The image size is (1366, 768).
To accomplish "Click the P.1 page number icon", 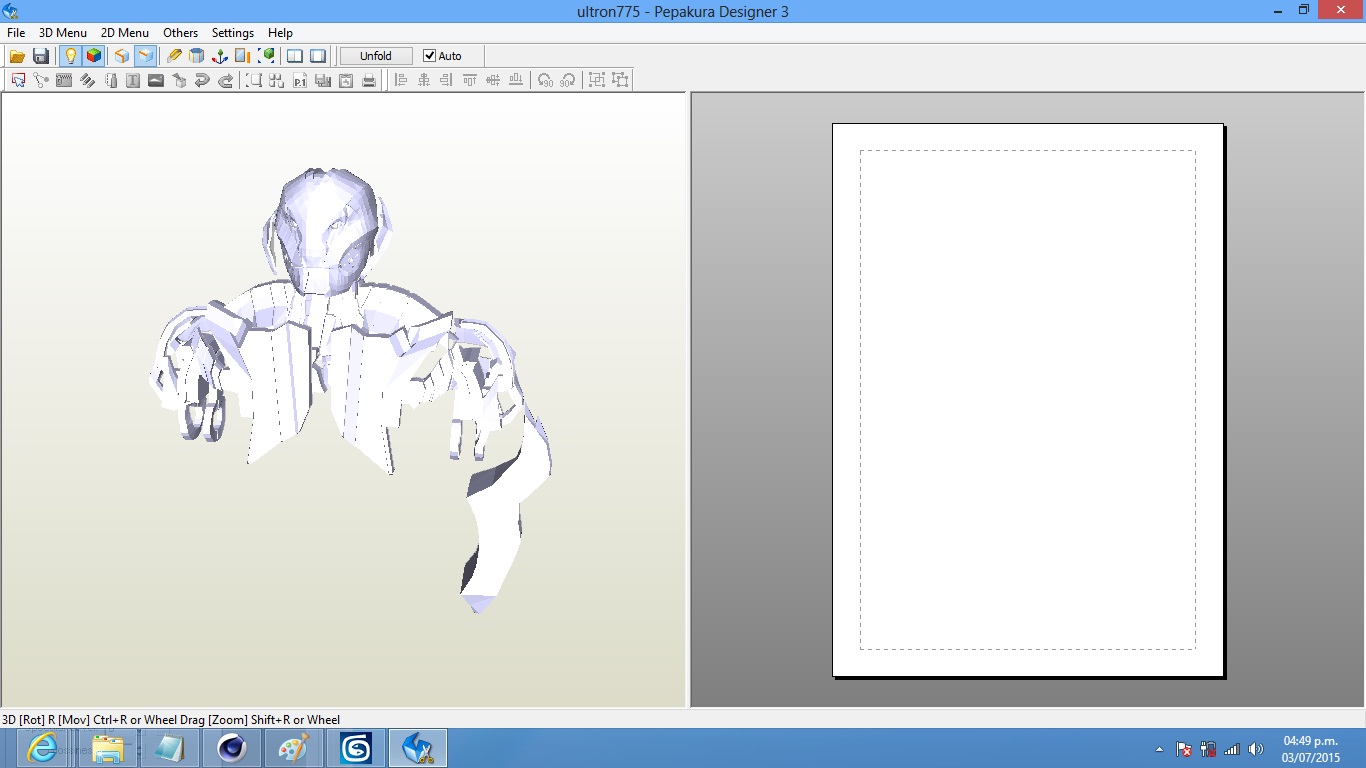I will coord(300,80).
